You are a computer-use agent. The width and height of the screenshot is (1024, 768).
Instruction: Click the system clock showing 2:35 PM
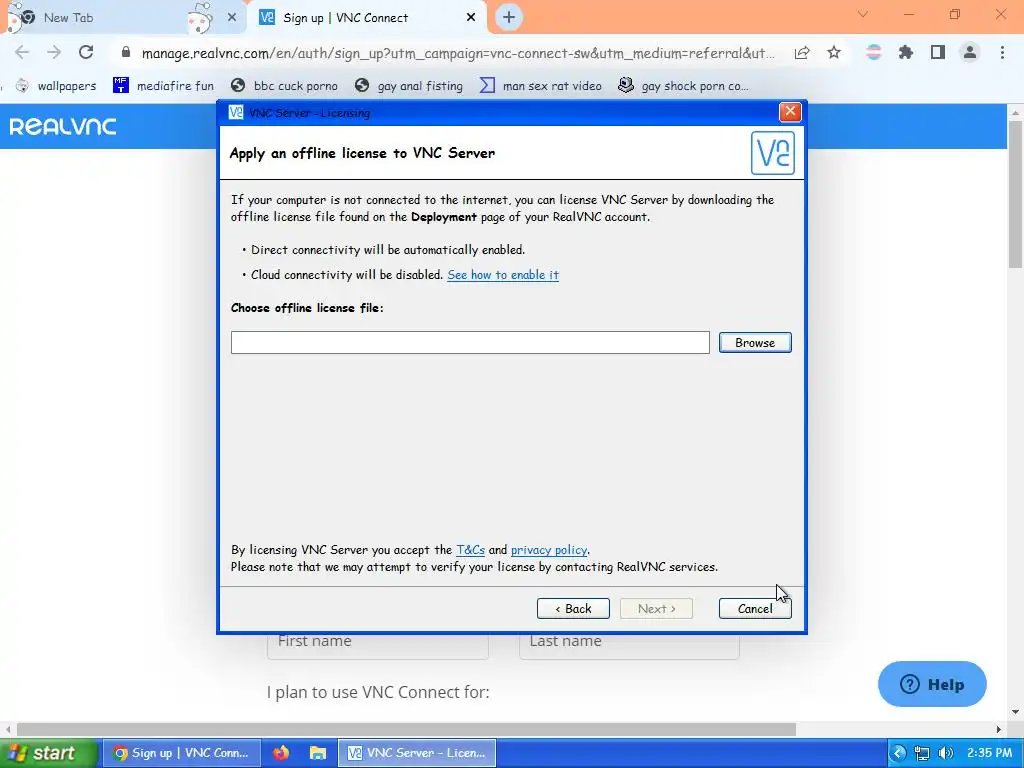tap(989, 753)
